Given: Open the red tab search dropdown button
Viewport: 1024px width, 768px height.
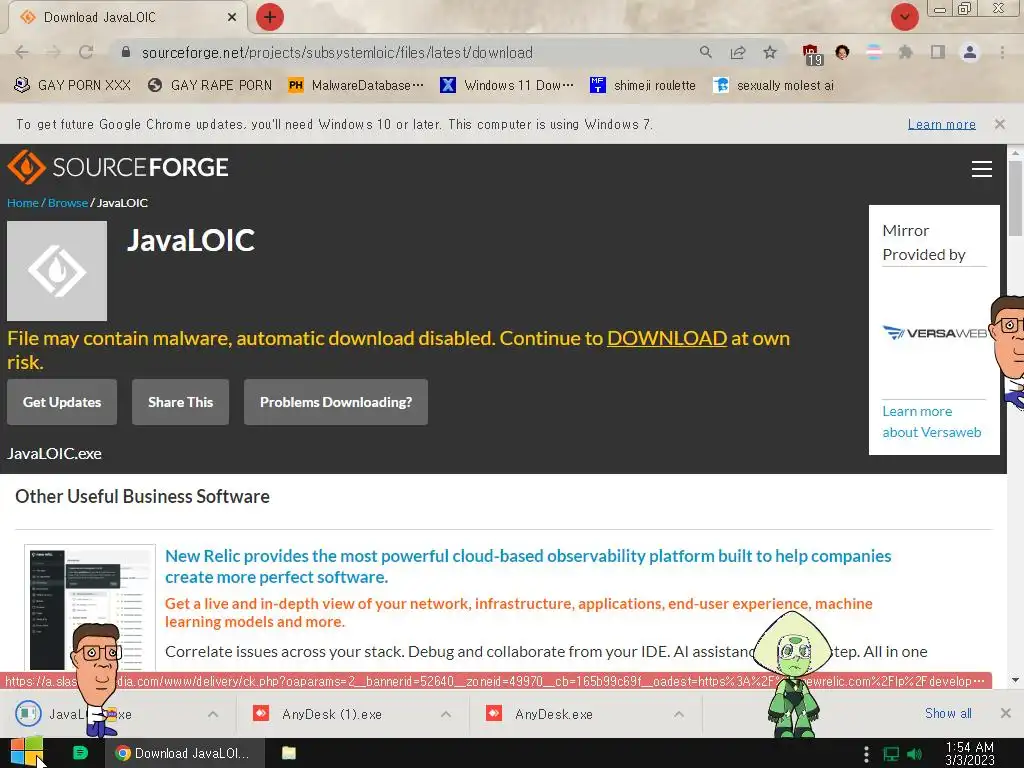Looking at the screenshot, I should pyautogui.click(x=904, y=17).
